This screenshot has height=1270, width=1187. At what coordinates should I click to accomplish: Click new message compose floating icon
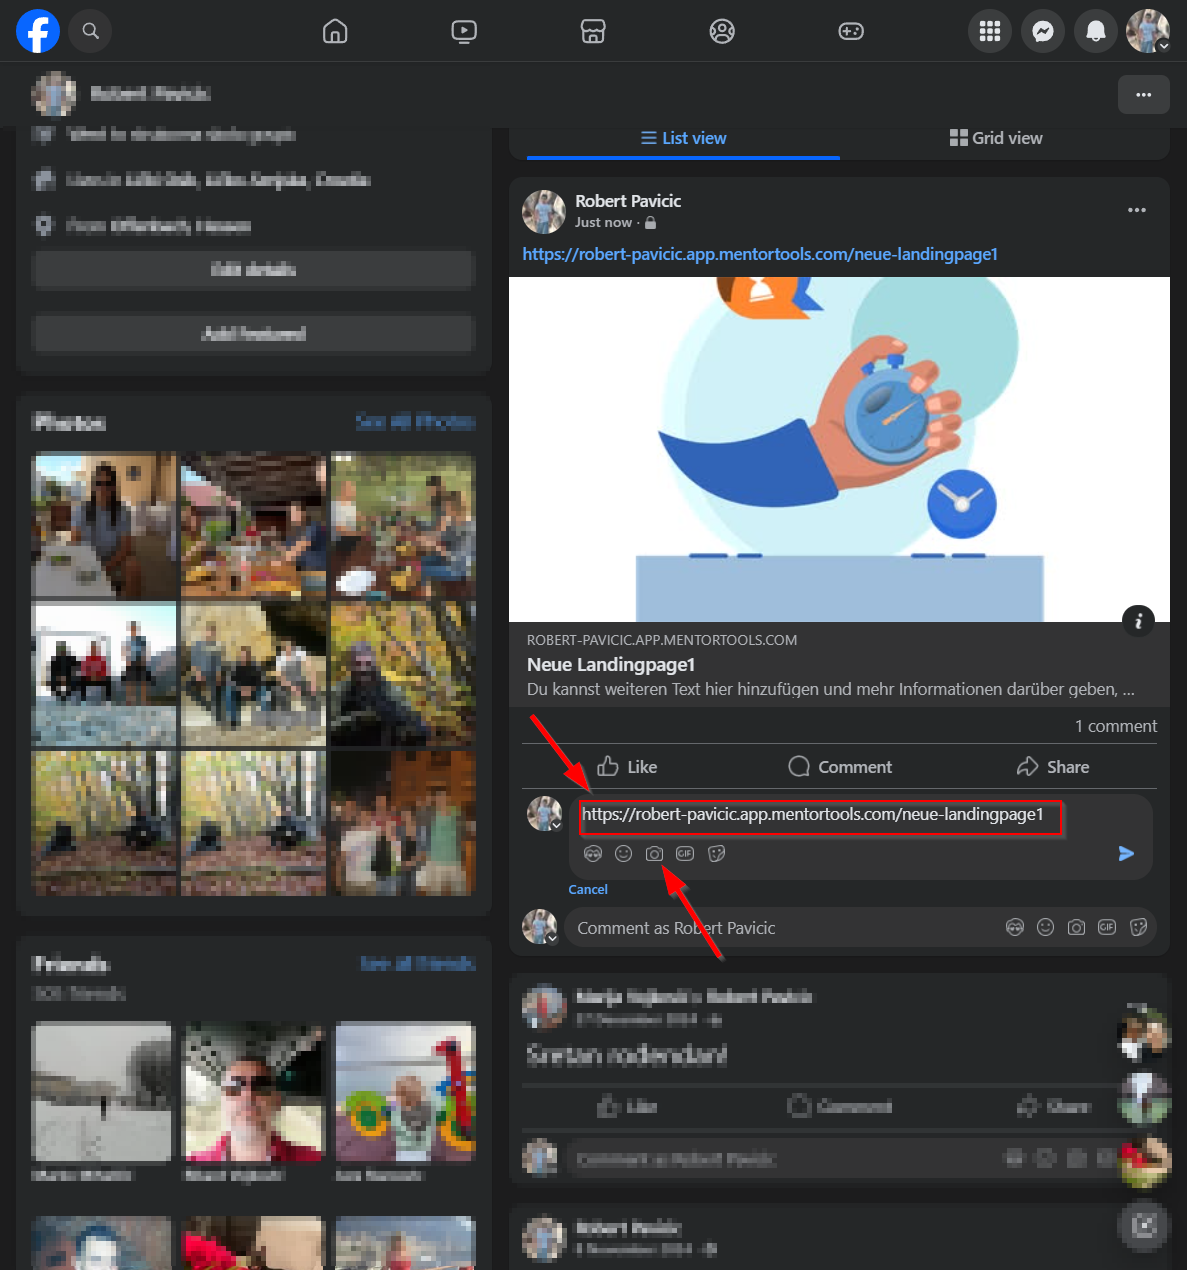point(1144,1225)
